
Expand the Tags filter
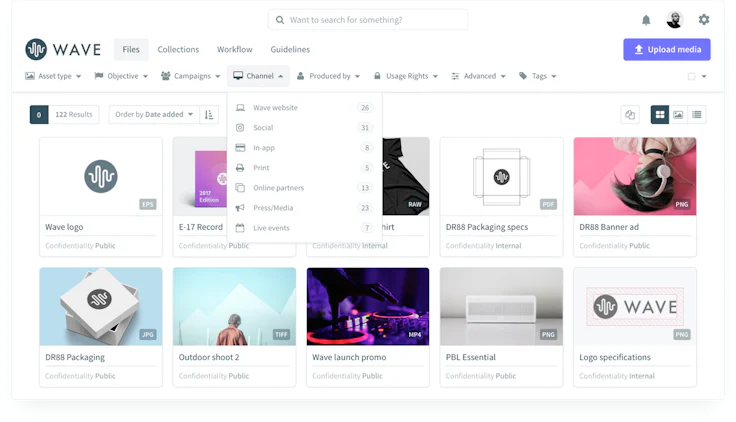tap(538, 76)
